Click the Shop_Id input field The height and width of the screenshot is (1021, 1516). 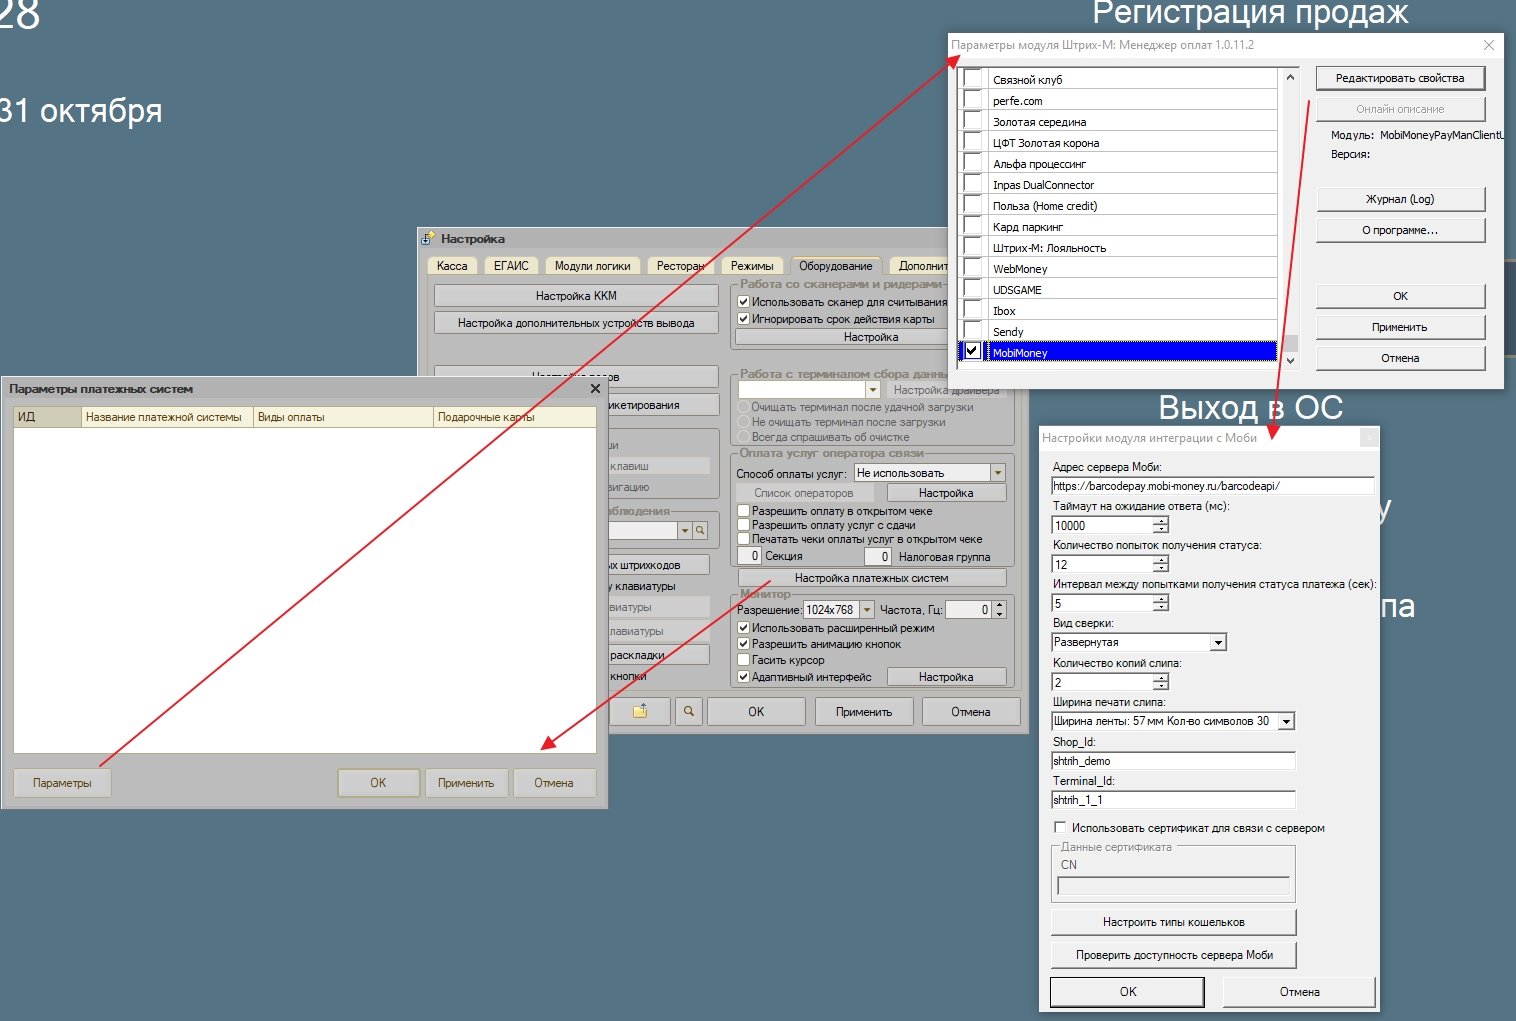coord(1172,761)
